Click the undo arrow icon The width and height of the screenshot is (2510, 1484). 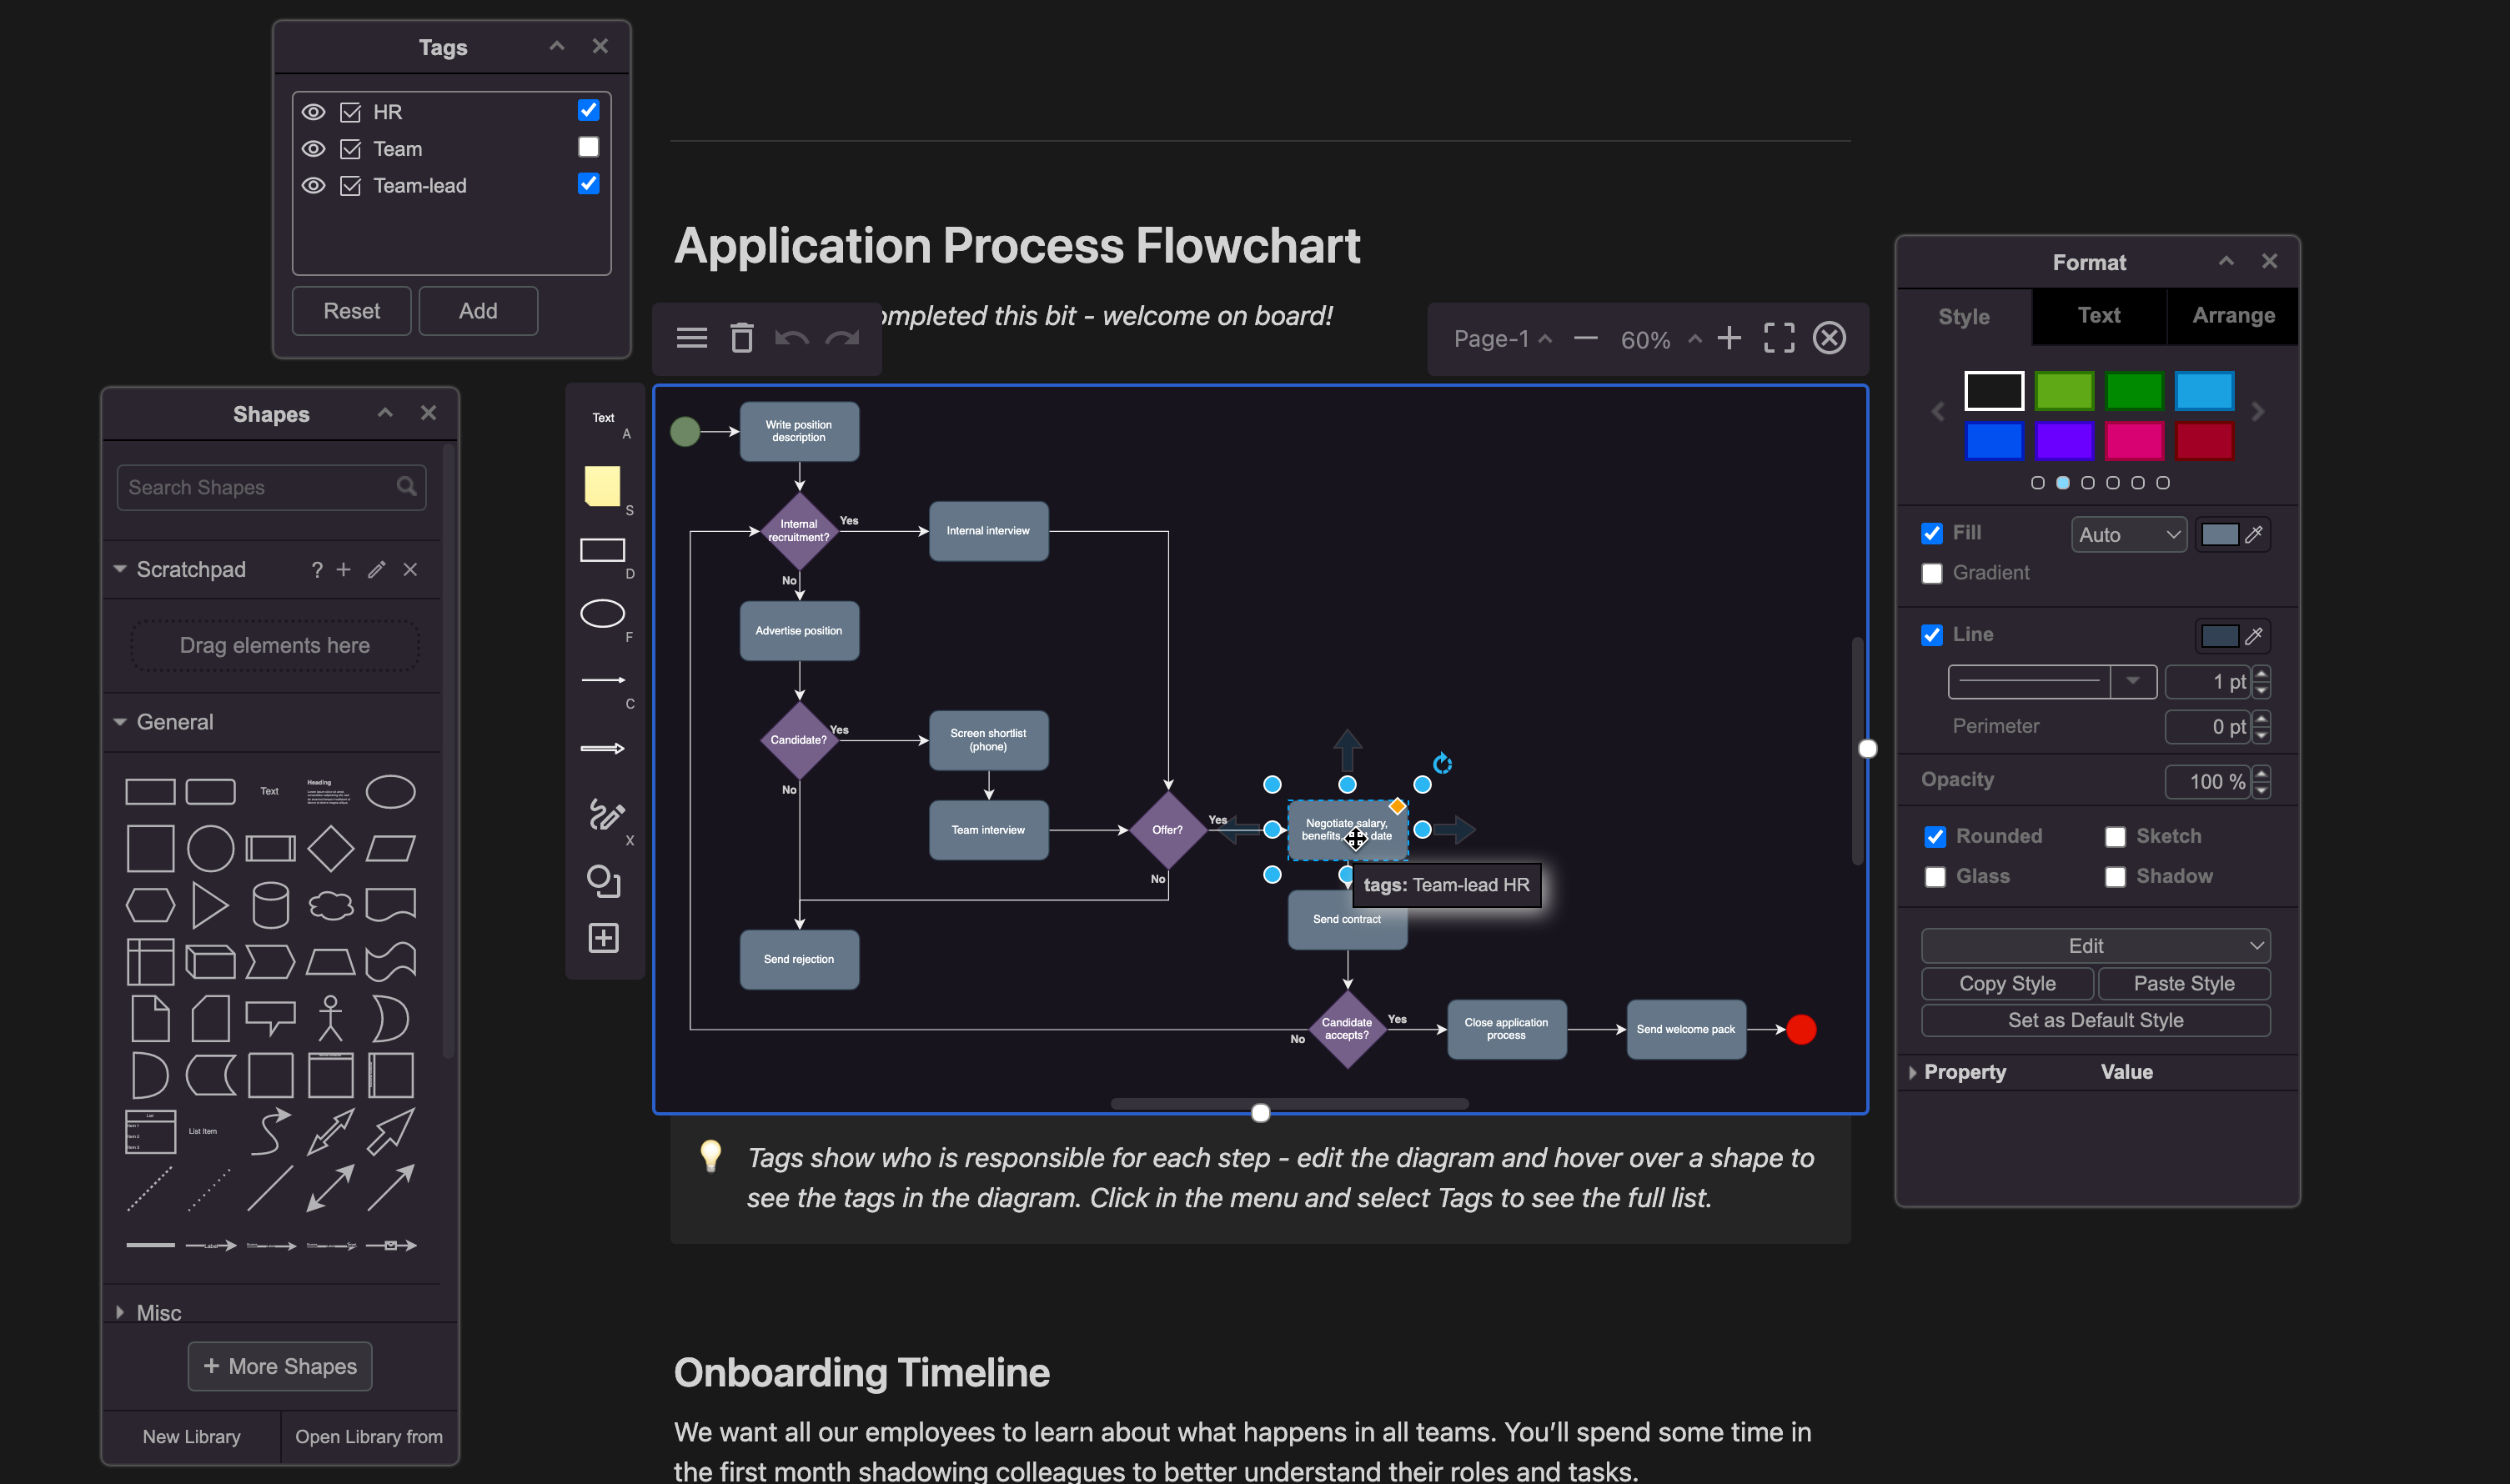tap(792, 338)
